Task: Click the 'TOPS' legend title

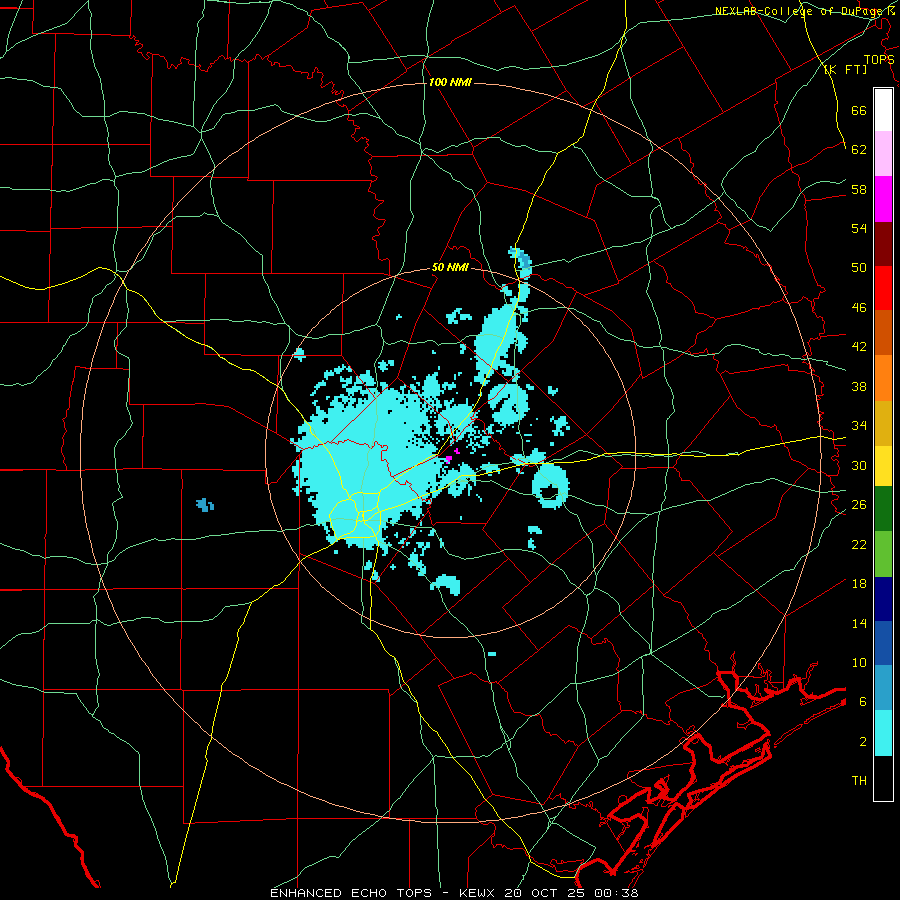Action: pos(879,59)
